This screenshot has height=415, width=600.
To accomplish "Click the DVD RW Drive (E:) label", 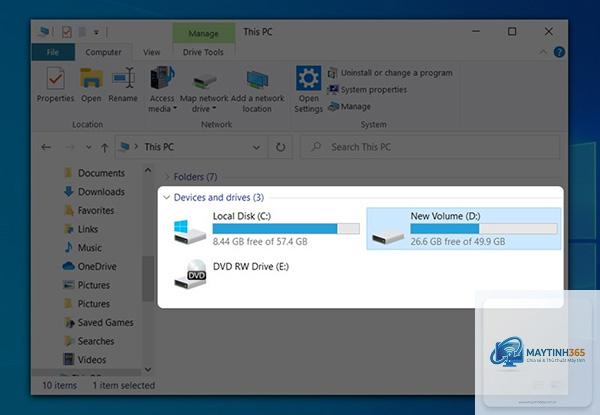I will (251, 267).
